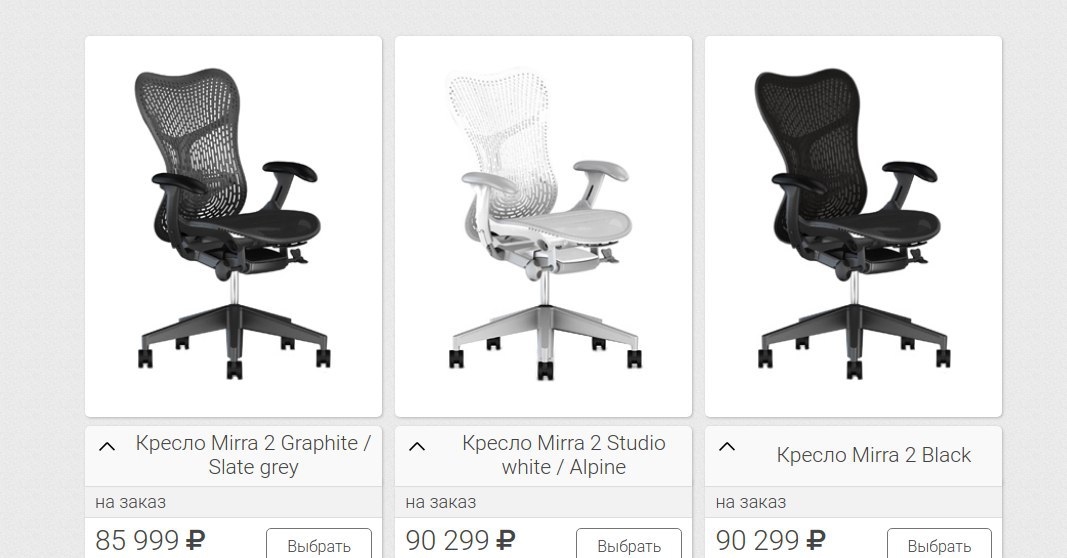This screenshot has width=1067, height=558.
Task: Click на заказ status under Studio white chair
Action: pos(441,503)
